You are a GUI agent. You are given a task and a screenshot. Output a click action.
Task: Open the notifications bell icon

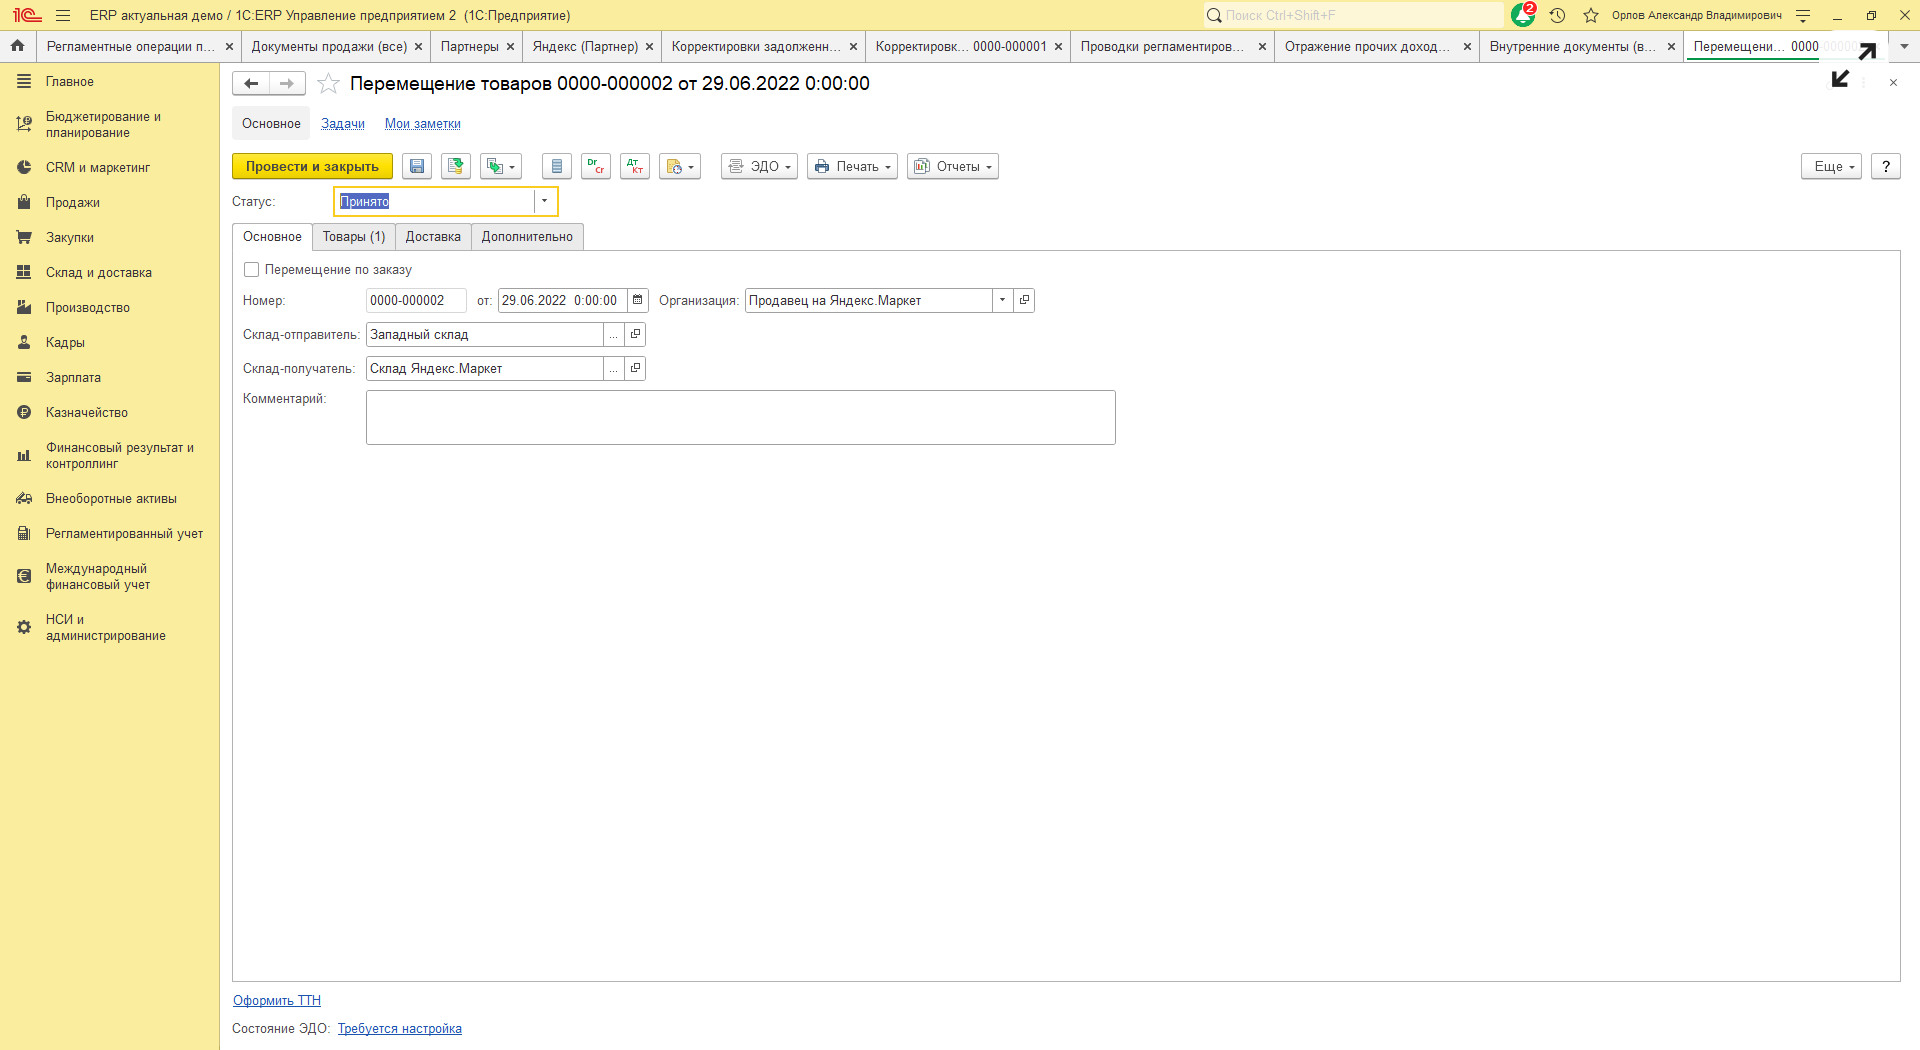[x=1523, y=15]
